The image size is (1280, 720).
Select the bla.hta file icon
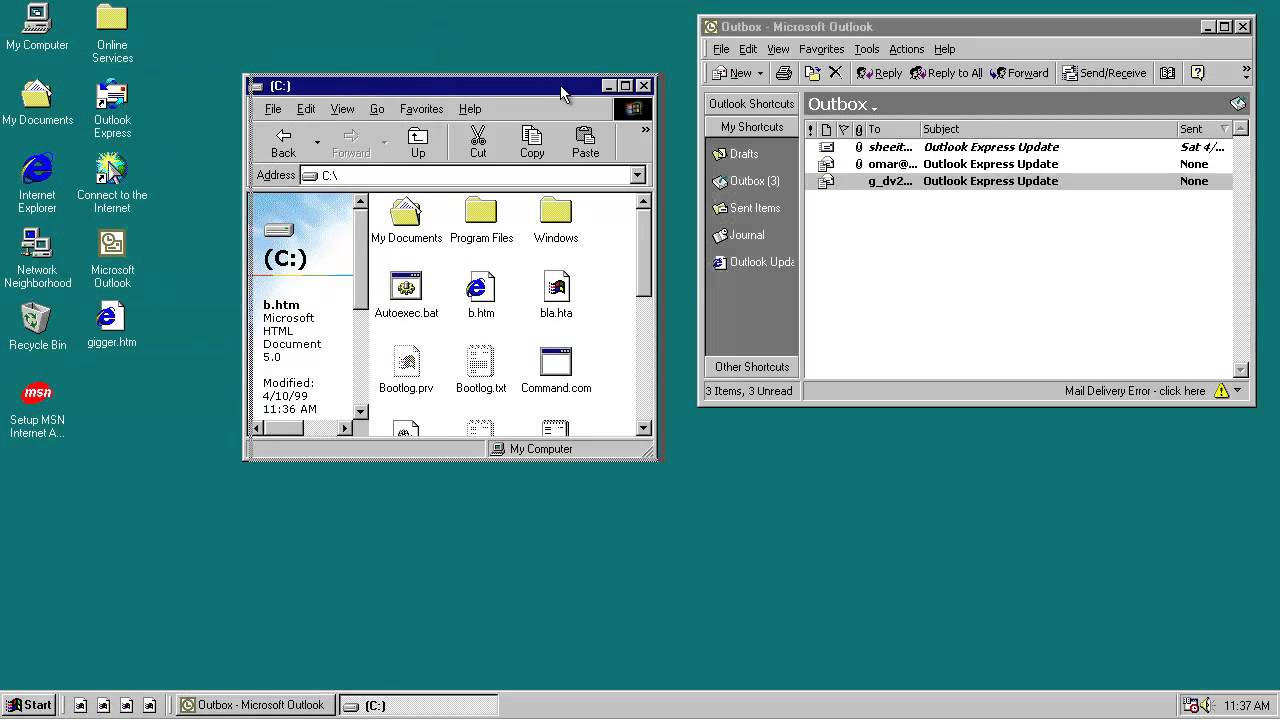556,296
